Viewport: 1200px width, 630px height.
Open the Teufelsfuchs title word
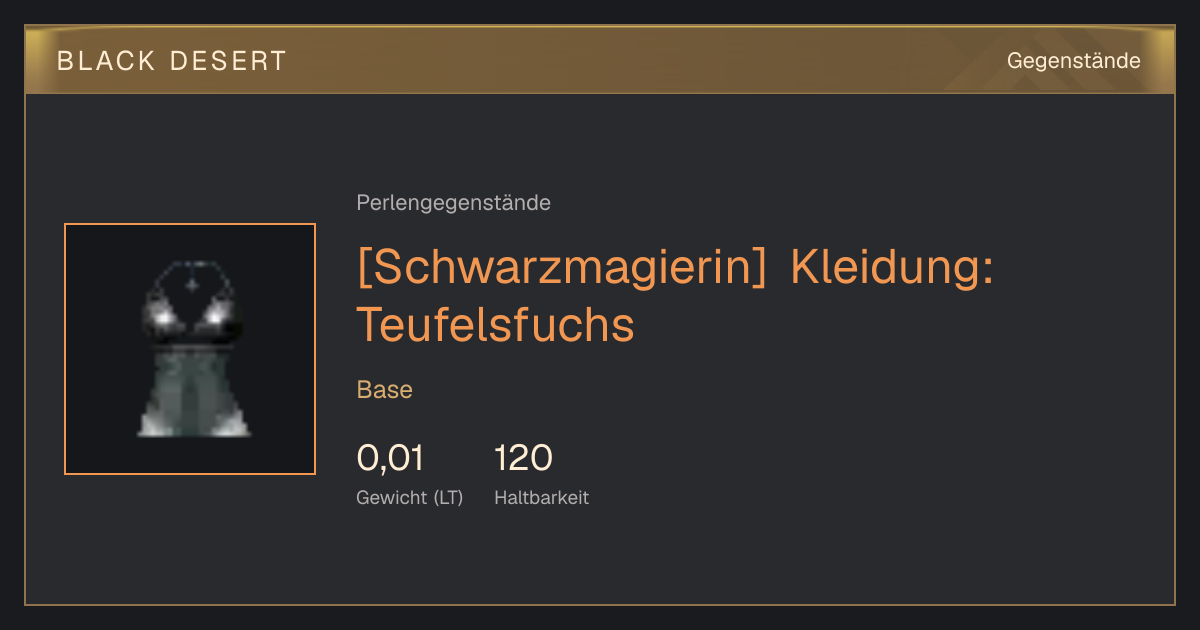[x=495, y=325]
